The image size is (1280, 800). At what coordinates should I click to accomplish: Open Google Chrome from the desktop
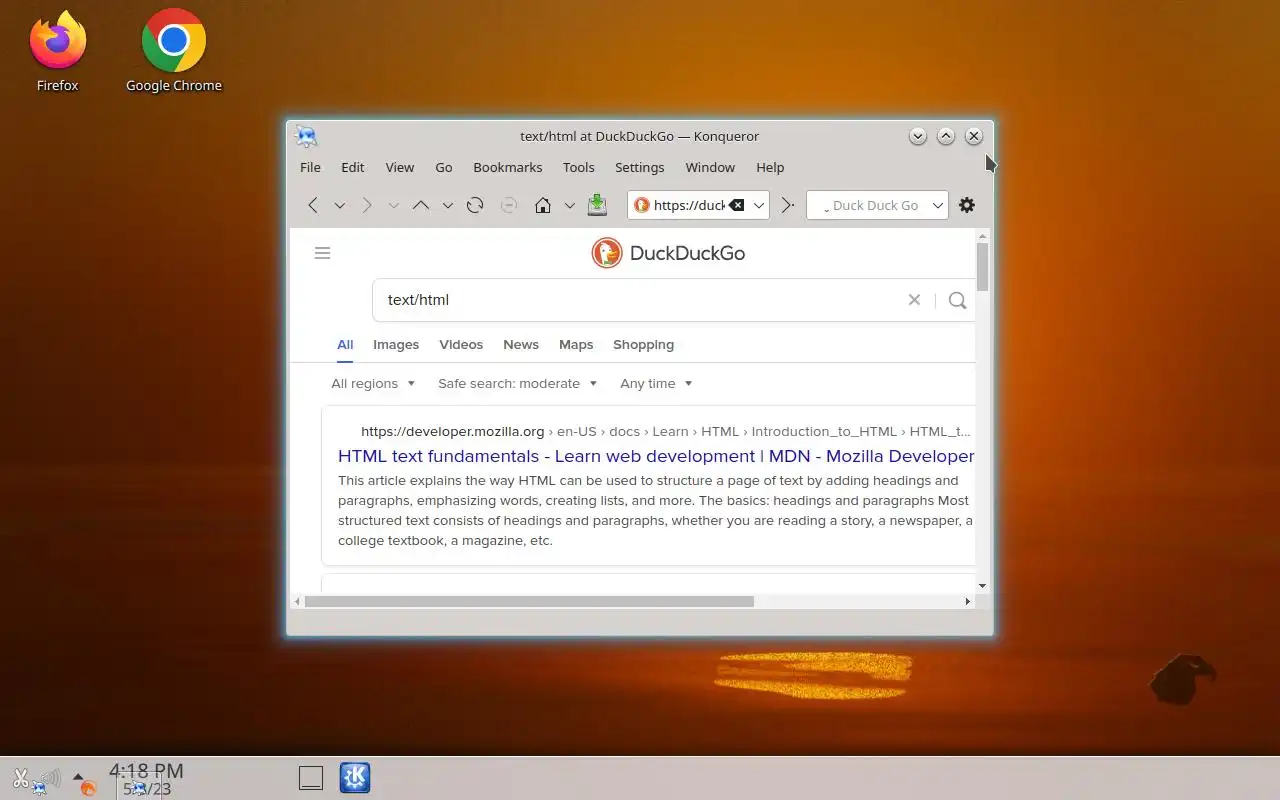click(174, 53)
